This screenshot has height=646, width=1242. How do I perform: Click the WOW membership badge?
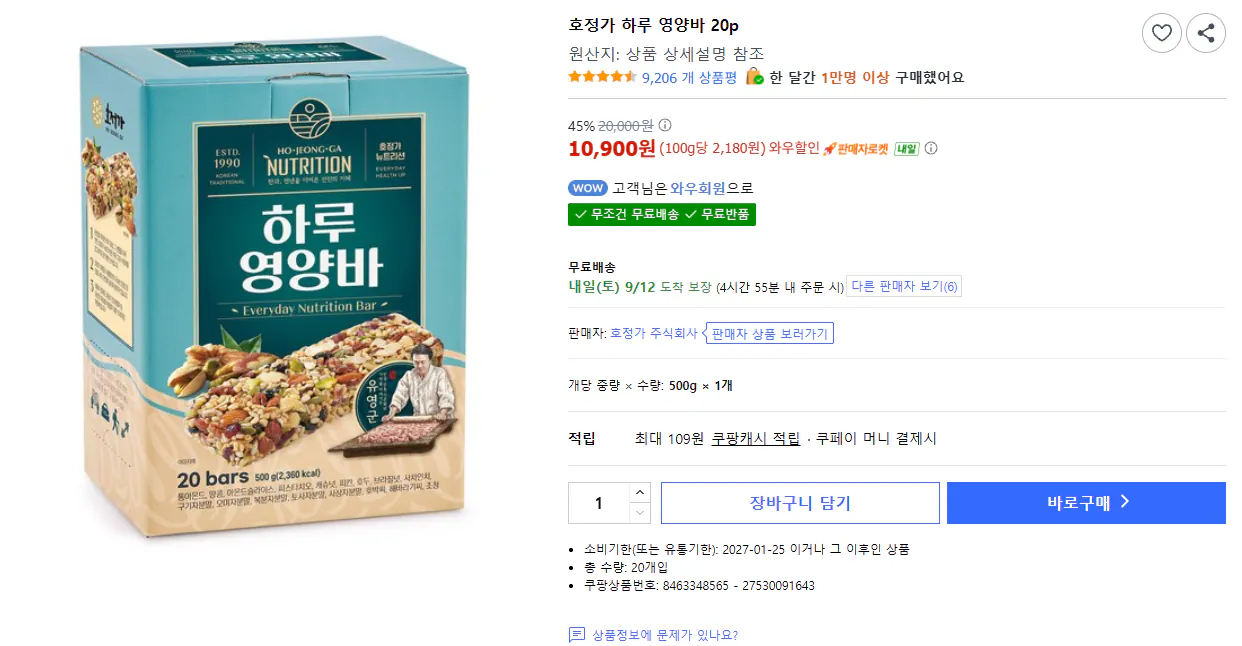coord(588,188)
